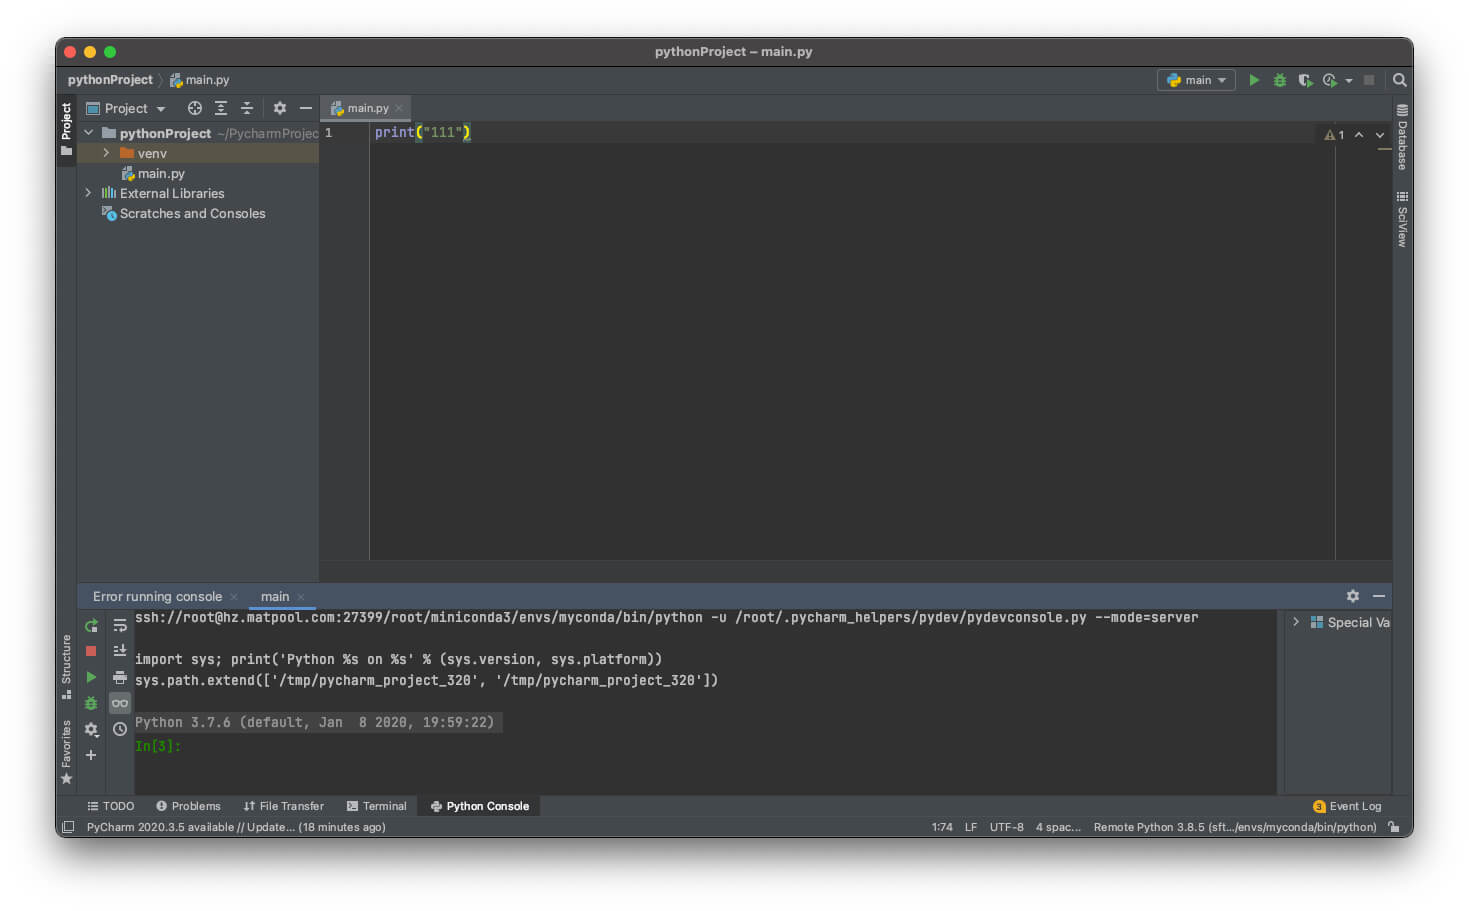Image resolution: width=1469 pixels, height=911 pixels.
Task: Execute current statement in console
Action: 91,677
